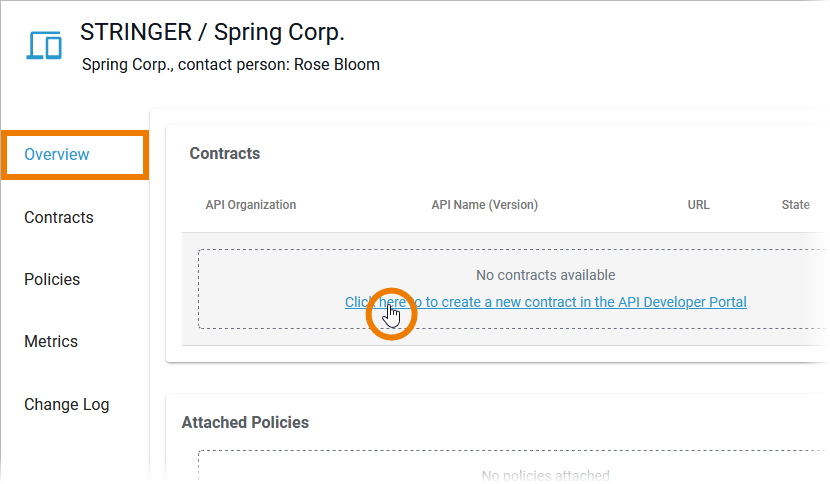Click the Contracts section heading in the panel

point(225,154)
